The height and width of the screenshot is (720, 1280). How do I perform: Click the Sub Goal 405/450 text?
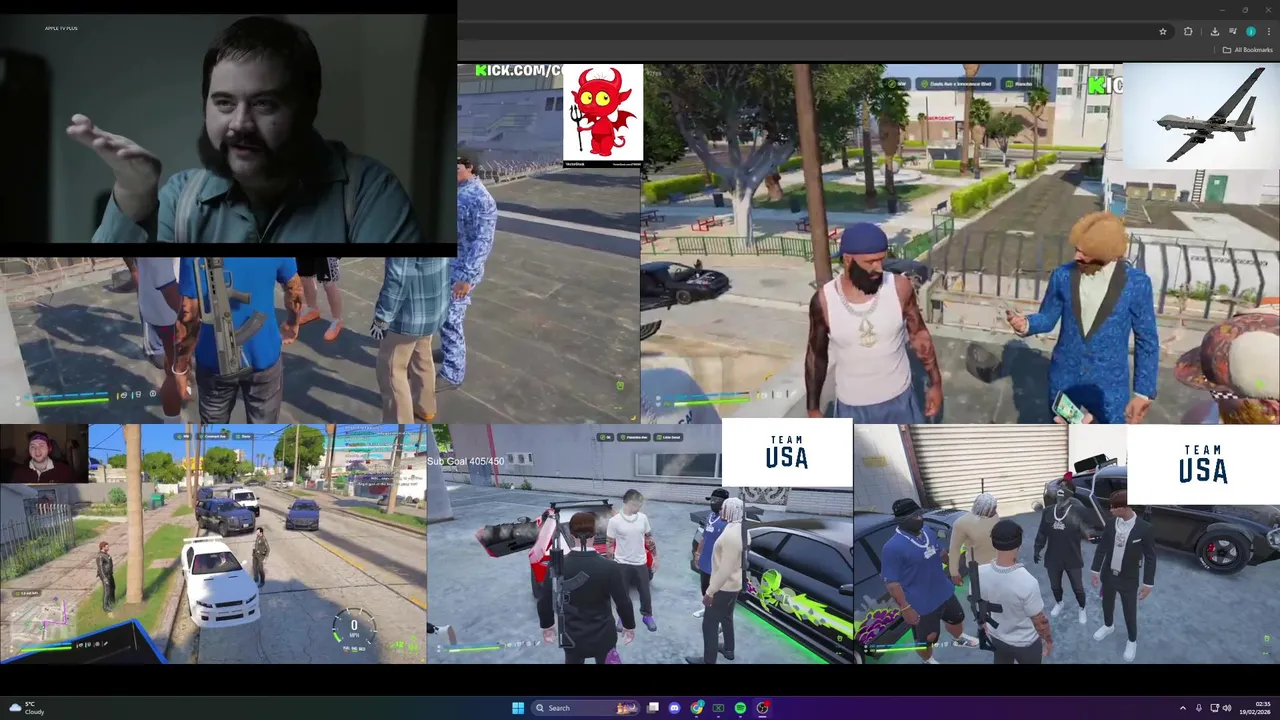(465, 461)
